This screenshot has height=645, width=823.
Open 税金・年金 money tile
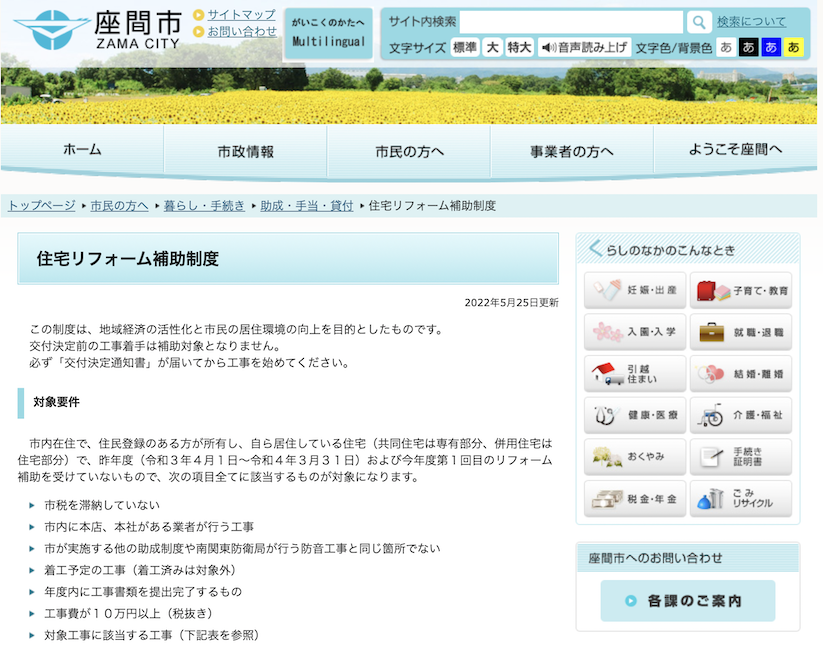pyautogui.click(x=635, y=499)
